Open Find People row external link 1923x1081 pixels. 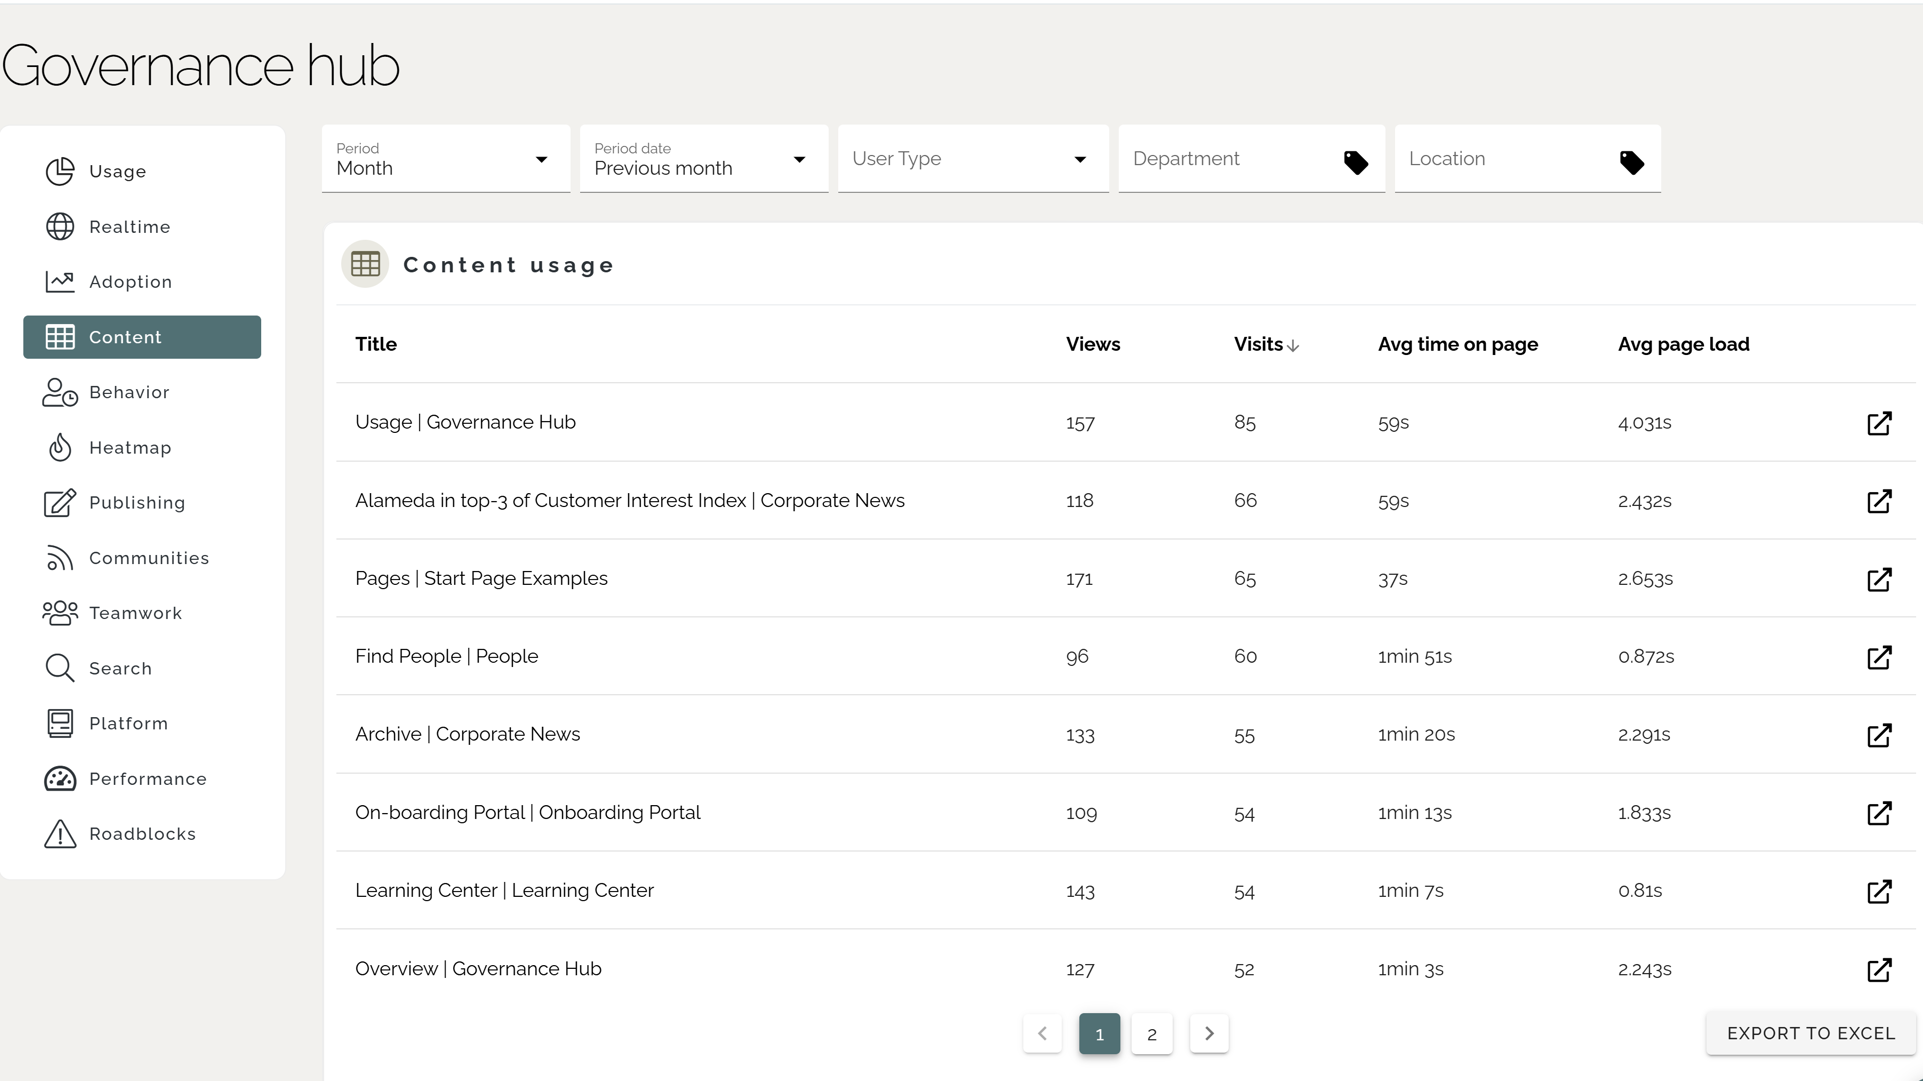(1879, 657)
